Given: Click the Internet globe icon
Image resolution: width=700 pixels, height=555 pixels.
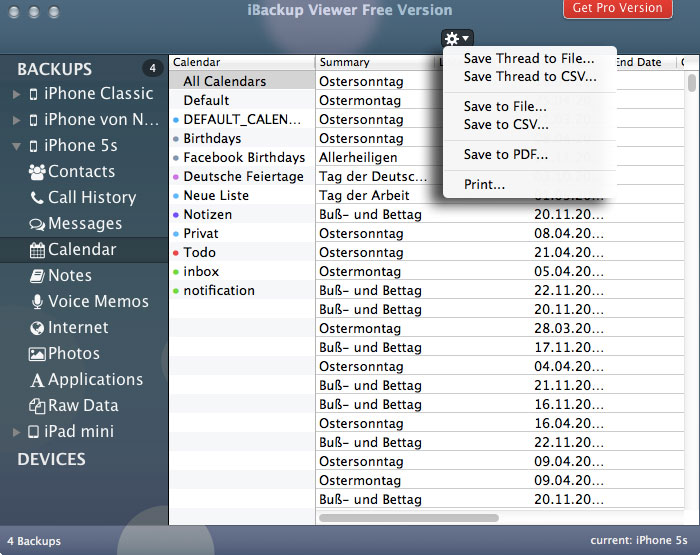Looking at the screenshot, I should [x=37, y=328].
